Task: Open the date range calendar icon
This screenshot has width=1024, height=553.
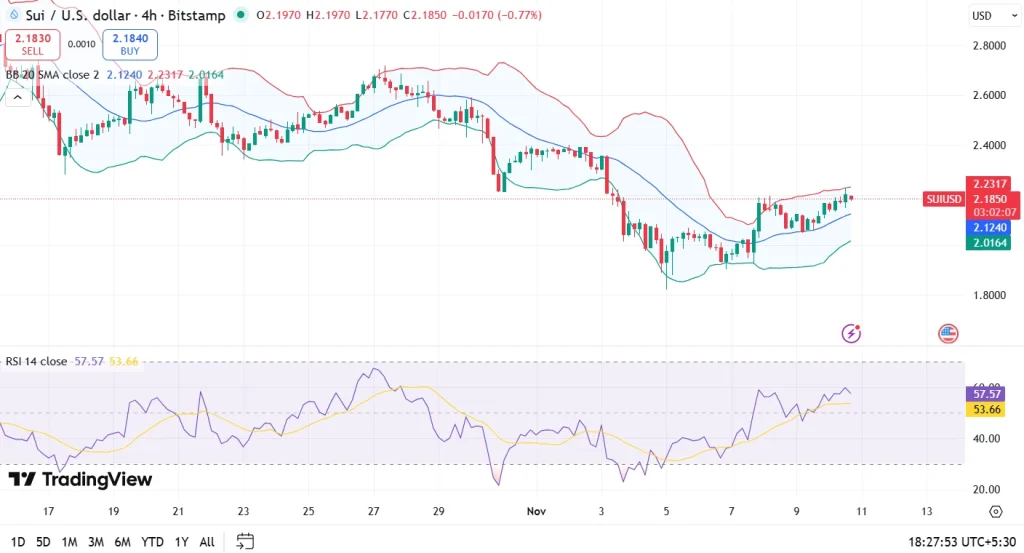Action: [x=245, y=541]
